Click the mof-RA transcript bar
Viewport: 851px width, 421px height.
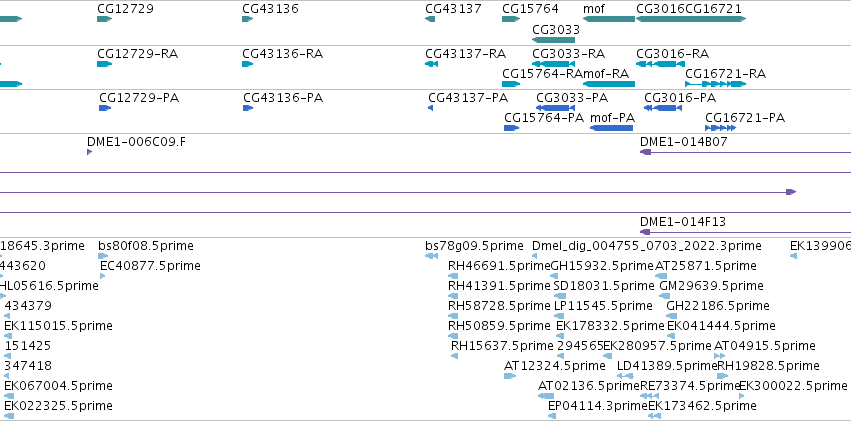click(x=609, y=84)
